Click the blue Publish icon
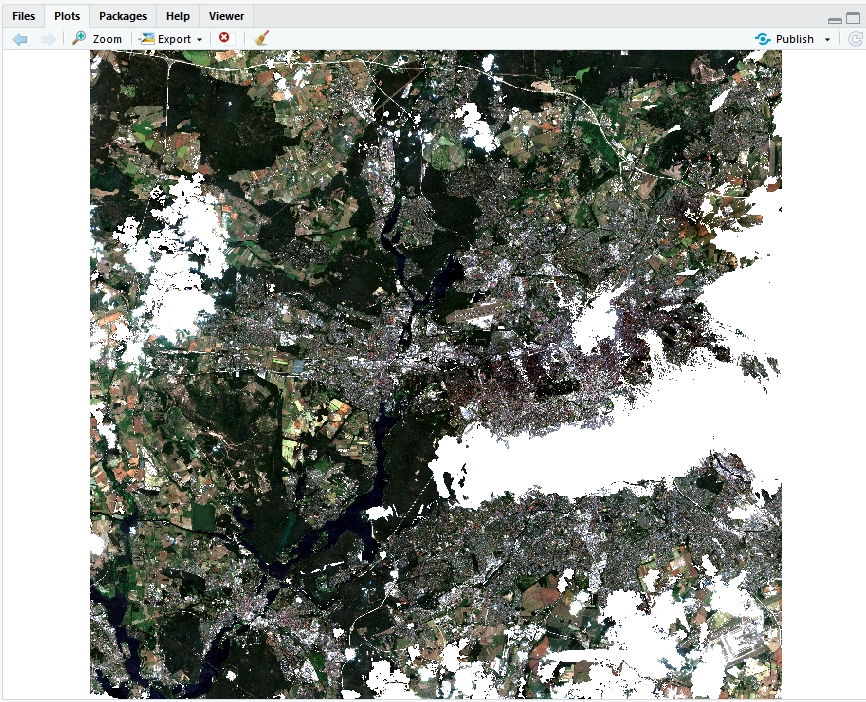 pos(763,39)
